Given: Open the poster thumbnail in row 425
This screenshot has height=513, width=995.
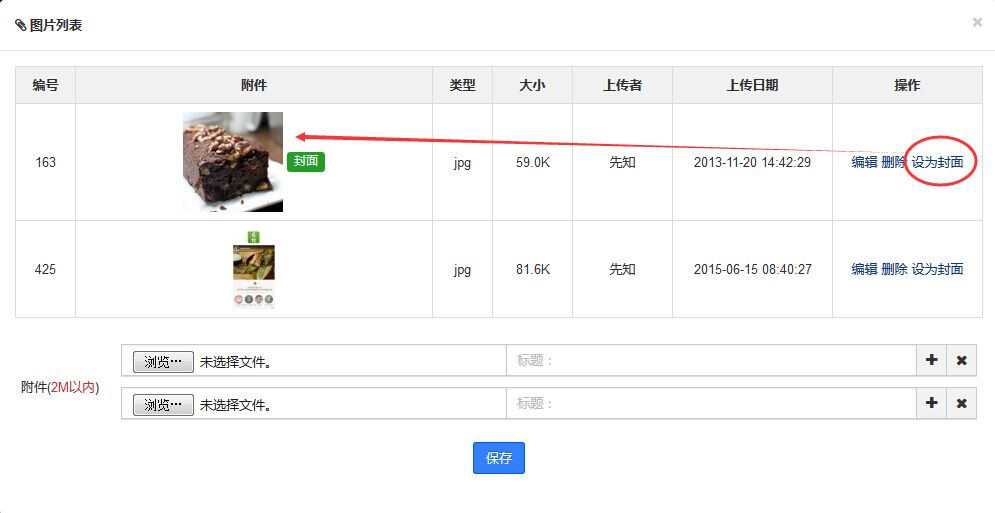Looking at the screenshot, I should pyautogui.click(x=254, y=270).
